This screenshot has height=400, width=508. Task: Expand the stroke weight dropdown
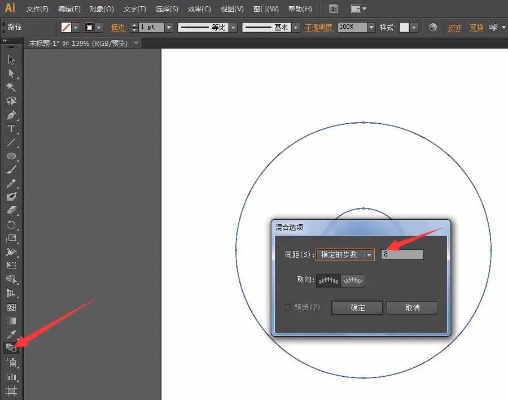[x=169, y=27]
